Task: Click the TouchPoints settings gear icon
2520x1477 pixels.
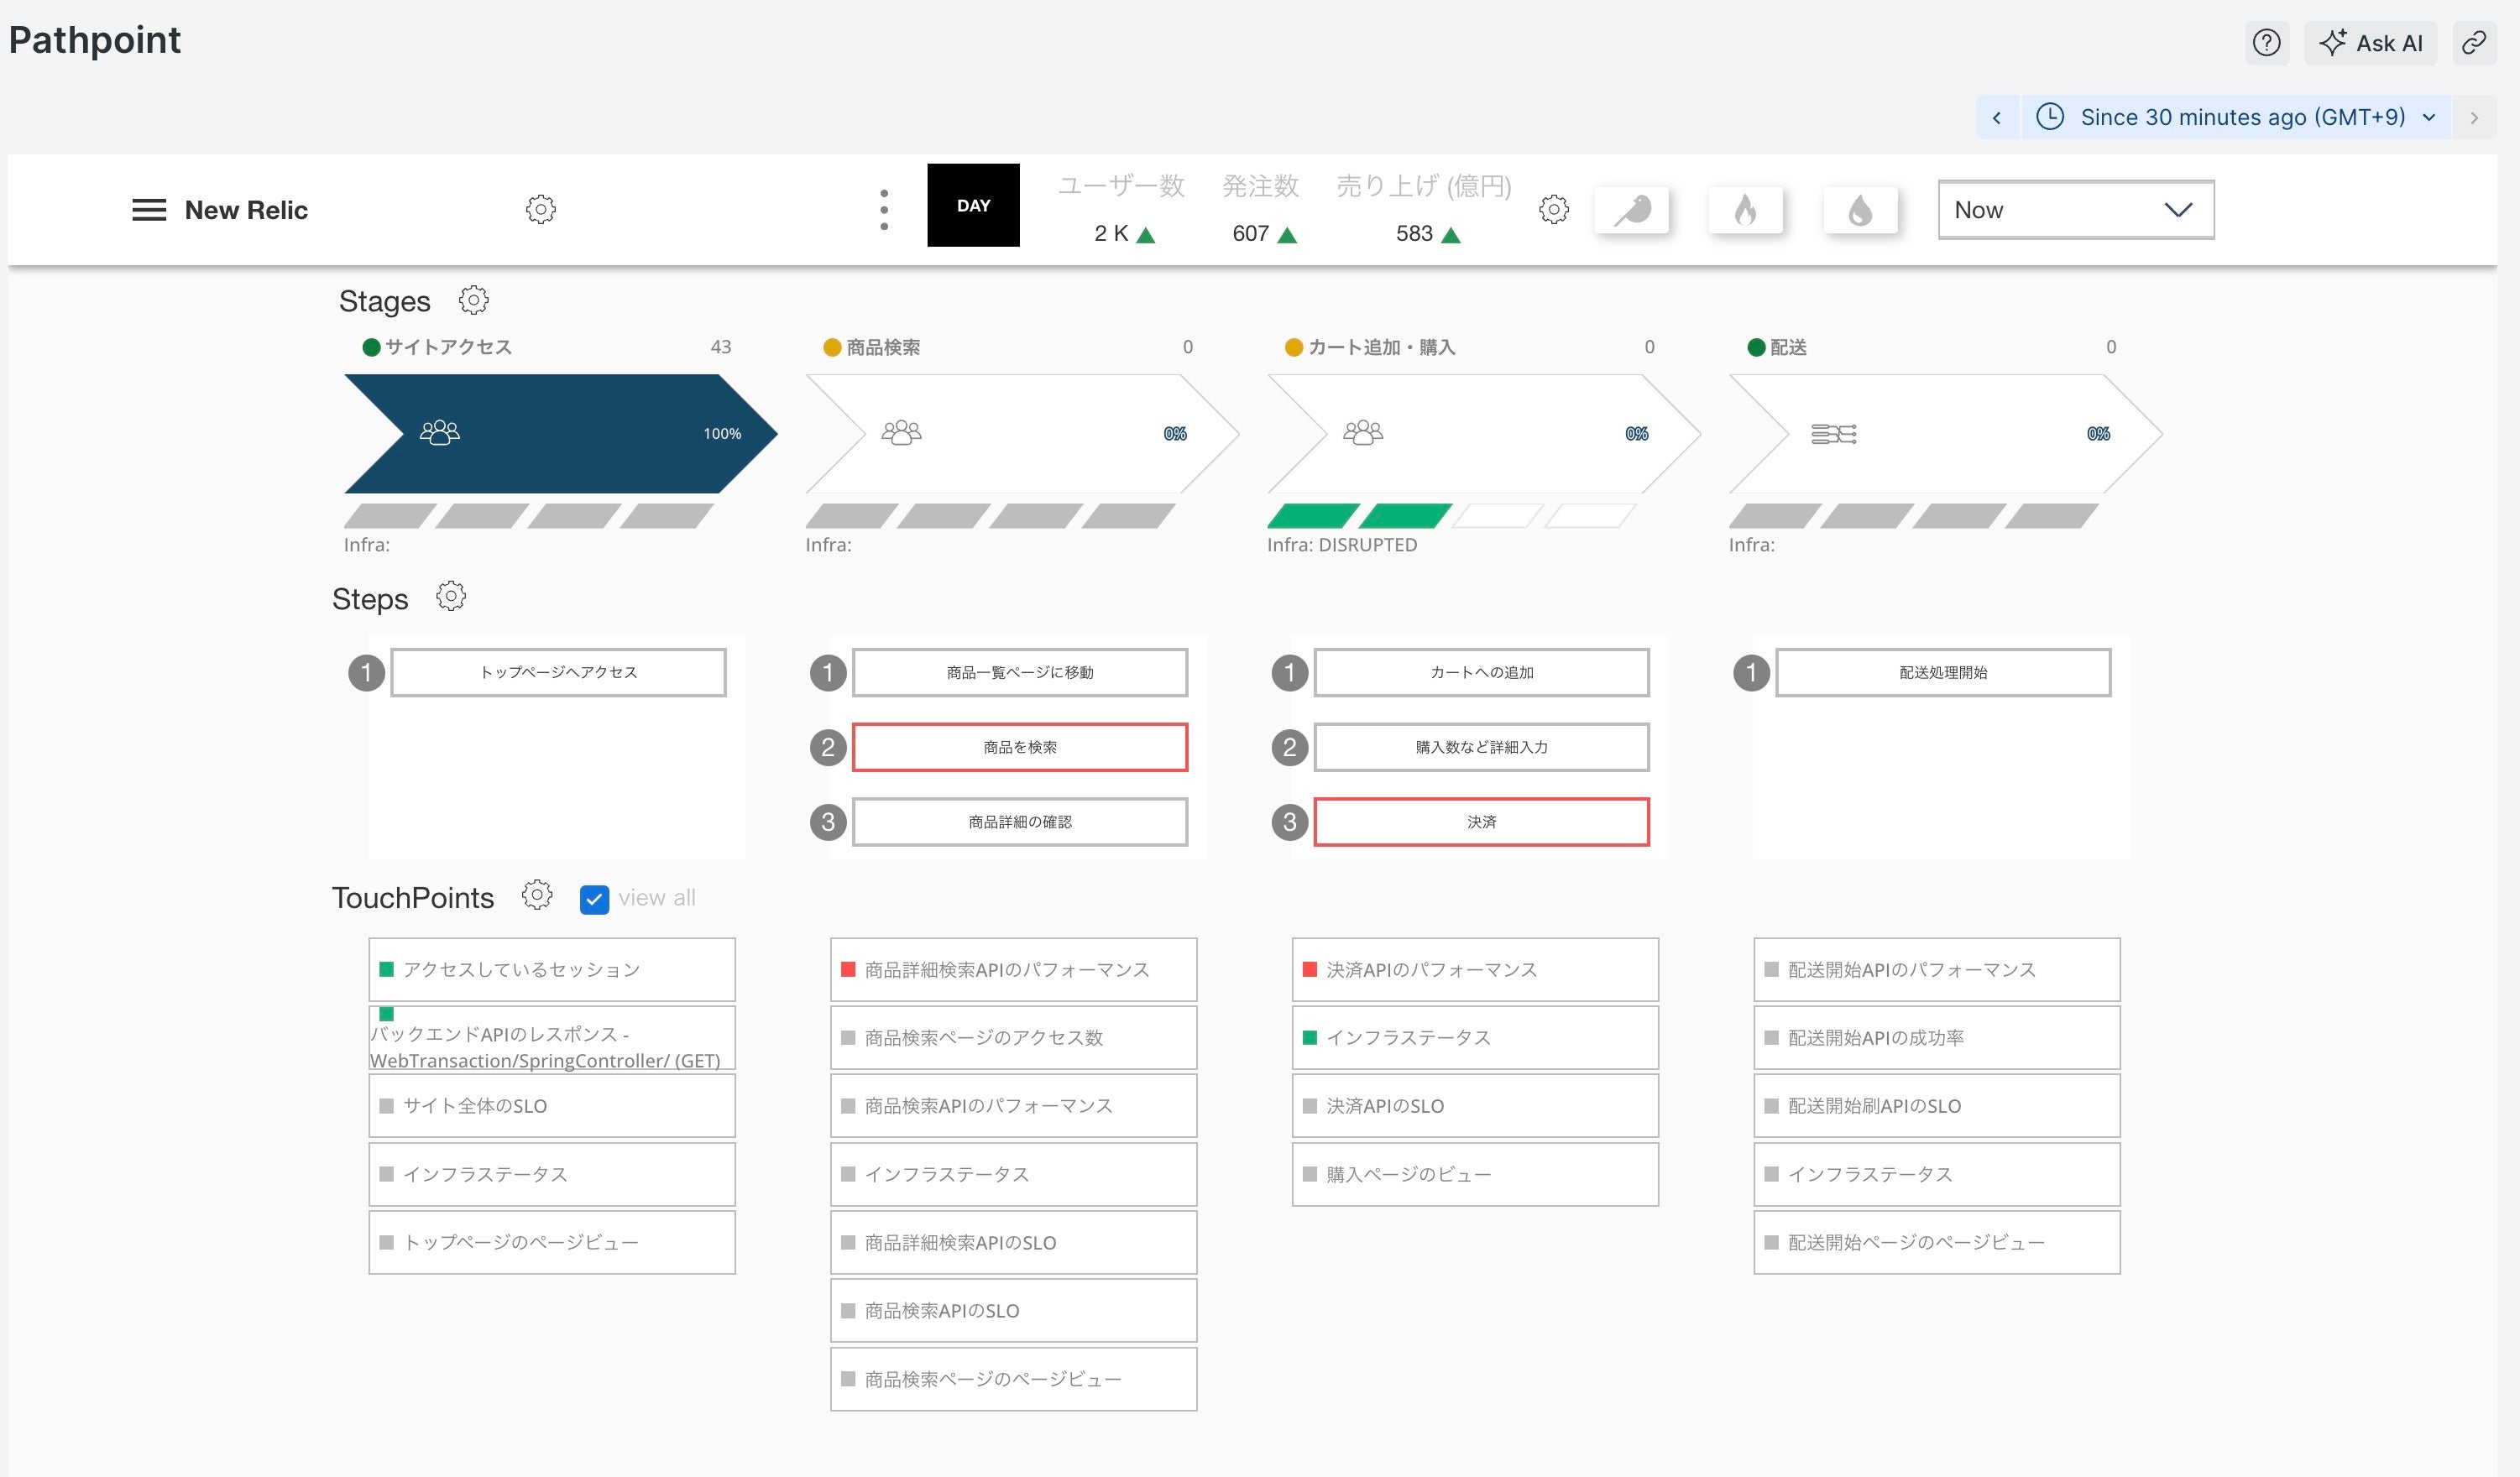Action: pos(536,897)
